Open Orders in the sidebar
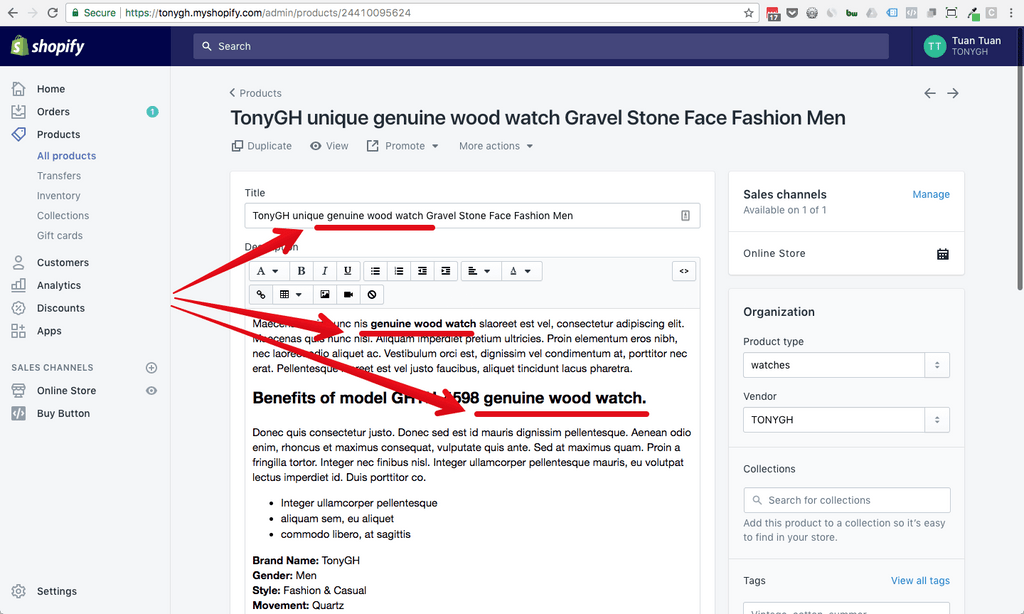1024x614 pixels. click(x=53, y=112)
